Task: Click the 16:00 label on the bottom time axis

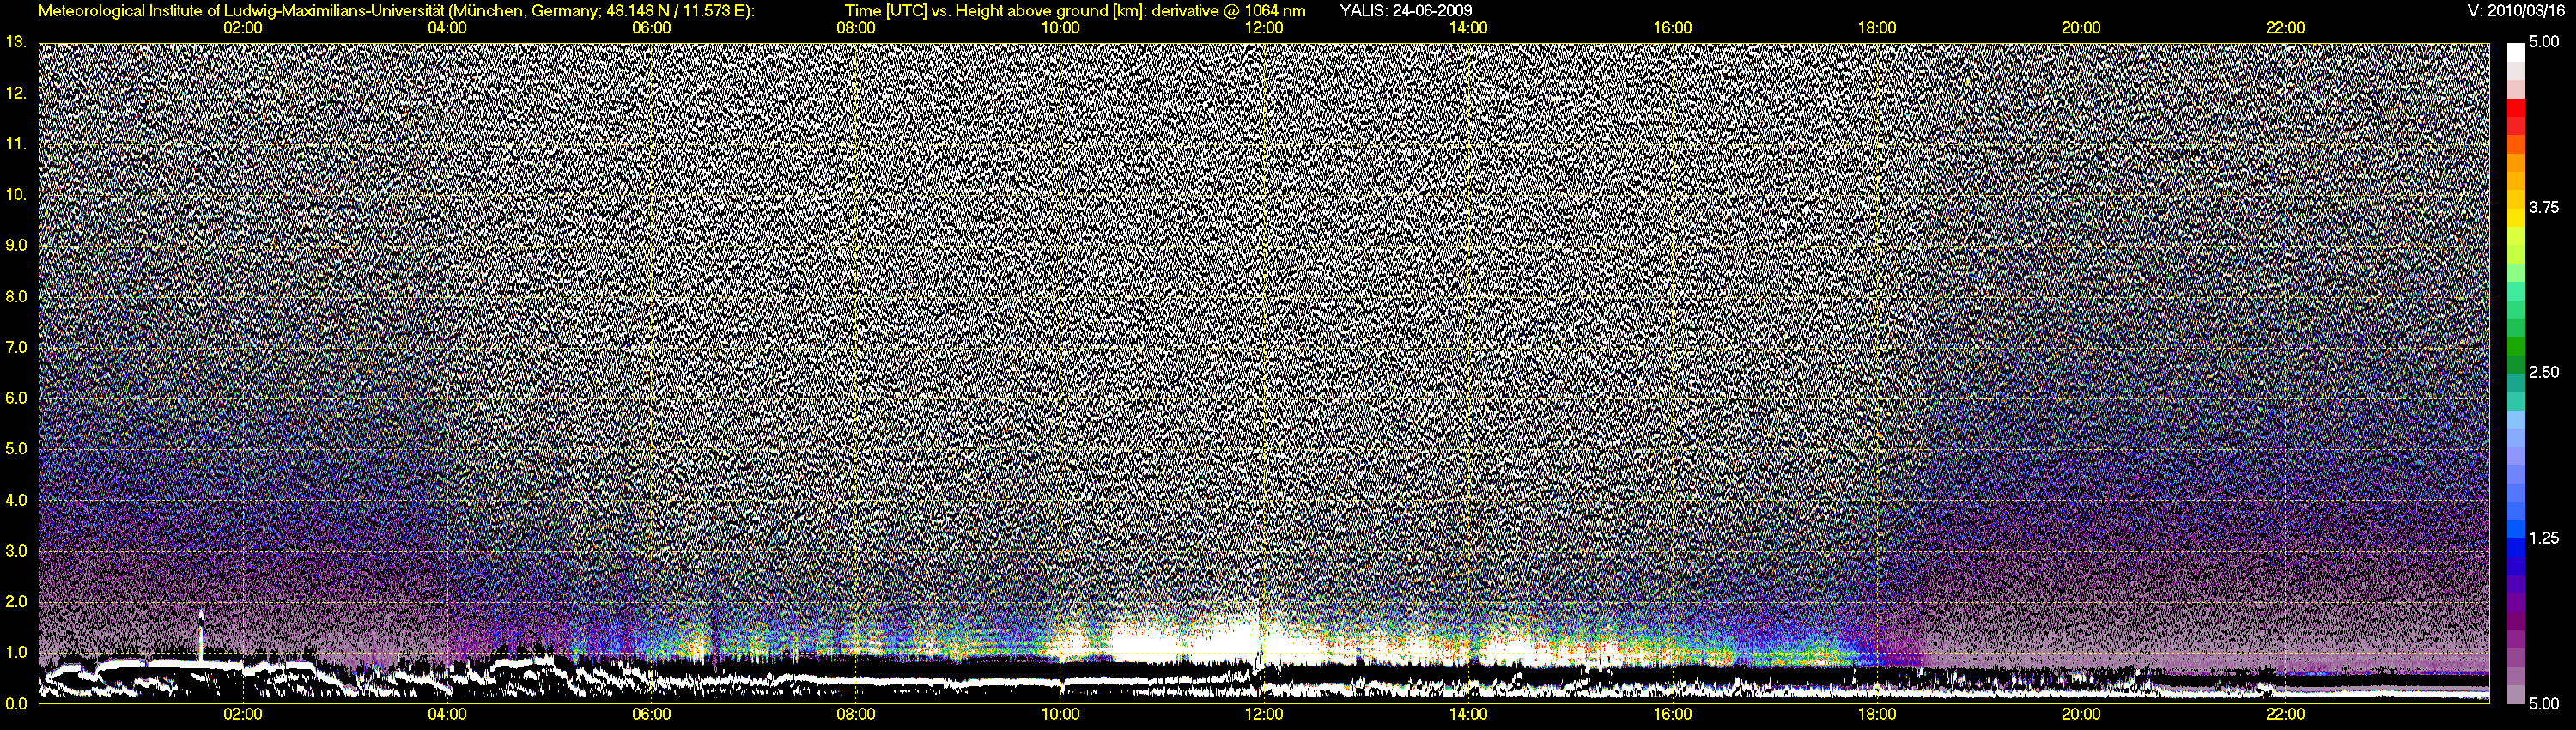Action: [x=1673, y=714]
